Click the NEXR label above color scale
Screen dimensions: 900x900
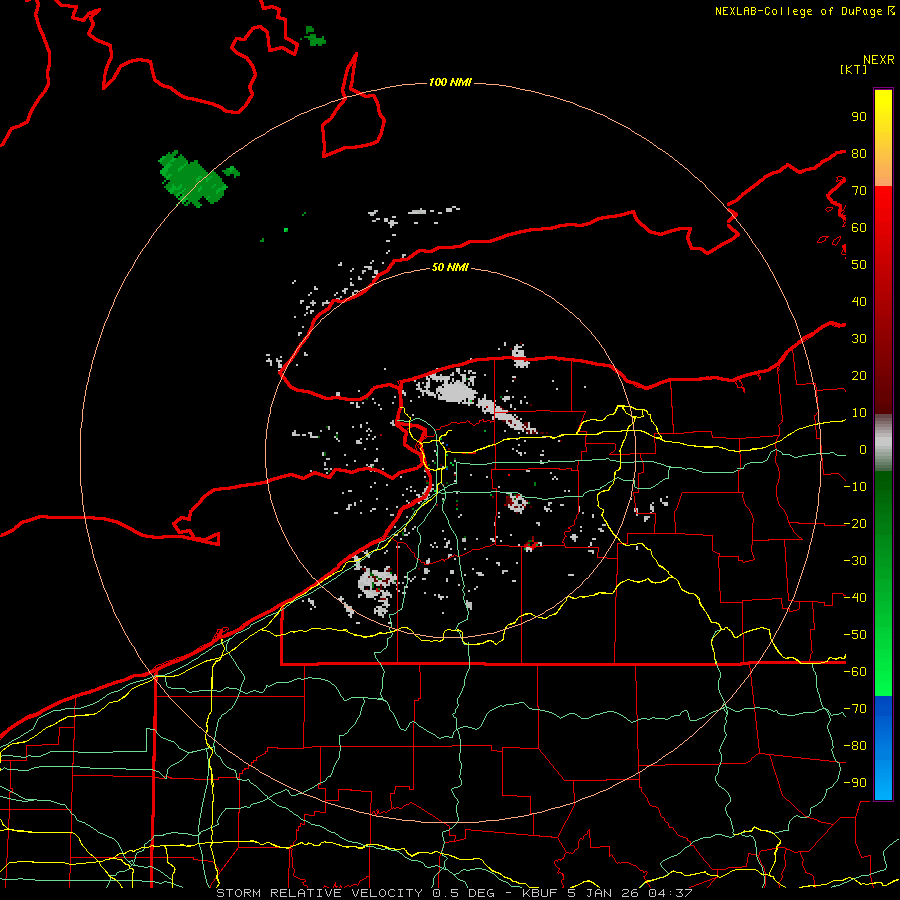tap(879, 60)
